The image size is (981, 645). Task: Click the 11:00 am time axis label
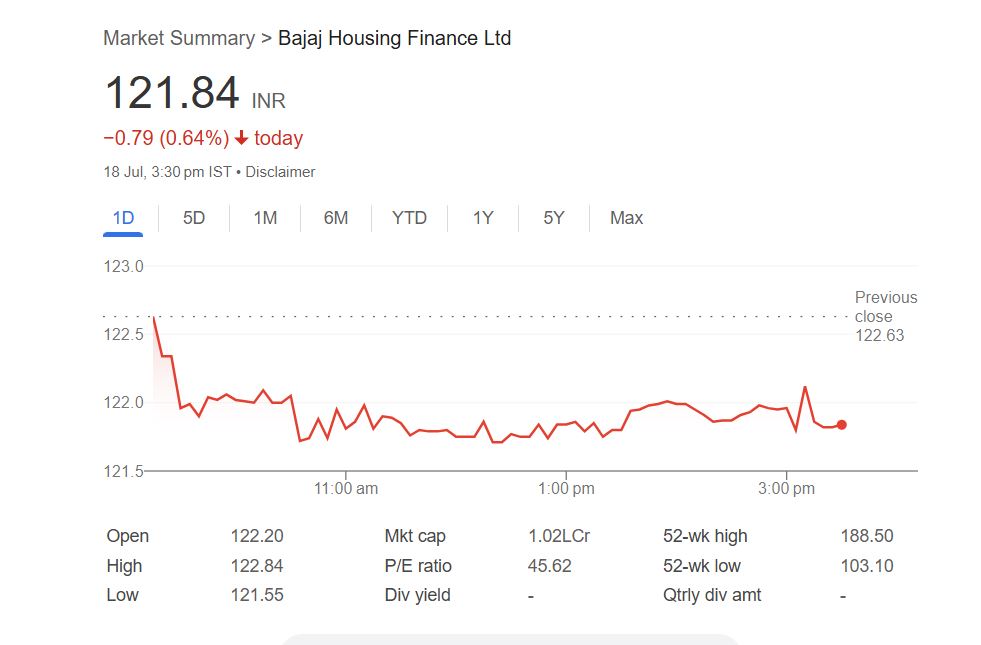(x=345, y=489)
